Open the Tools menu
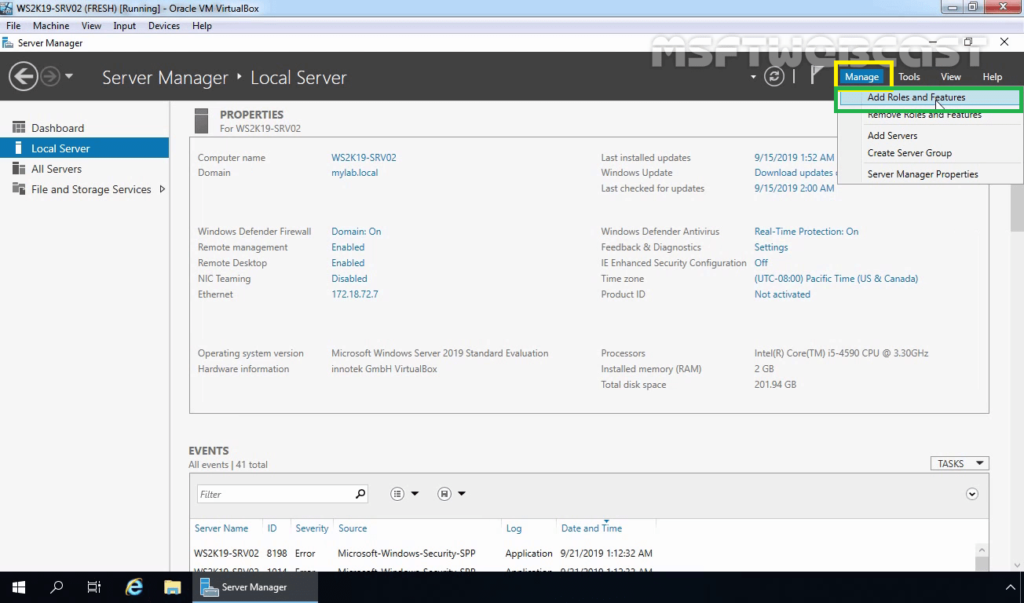This screenshot has height=603, width=1024. 908,76
